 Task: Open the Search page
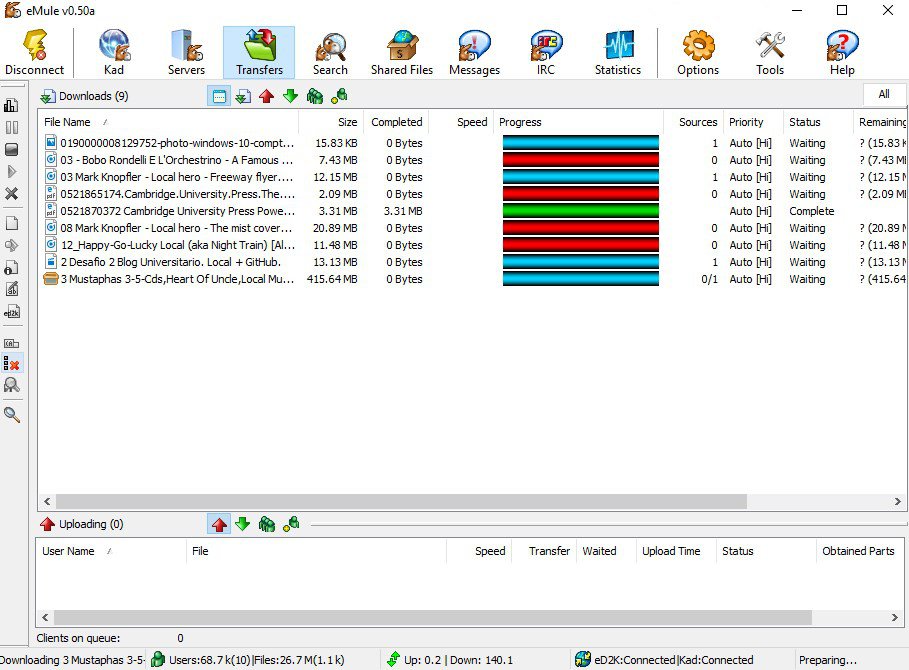point(330,52)
